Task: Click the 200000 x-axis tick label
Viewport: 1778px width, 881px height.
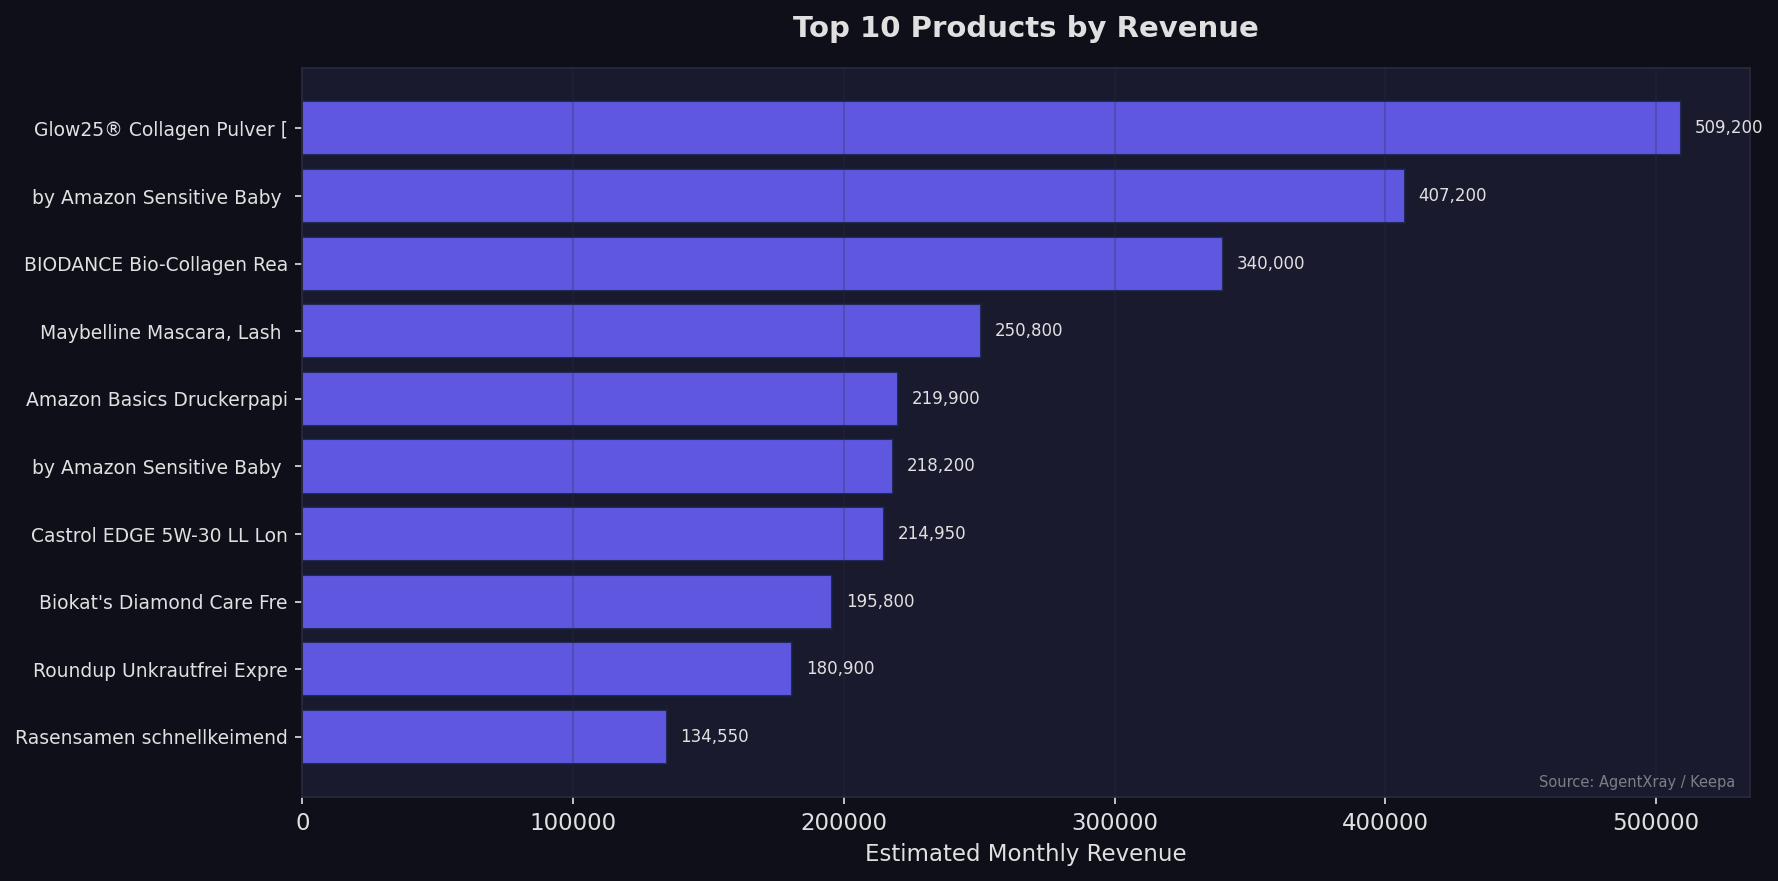Action: click(x=844, y=823)
